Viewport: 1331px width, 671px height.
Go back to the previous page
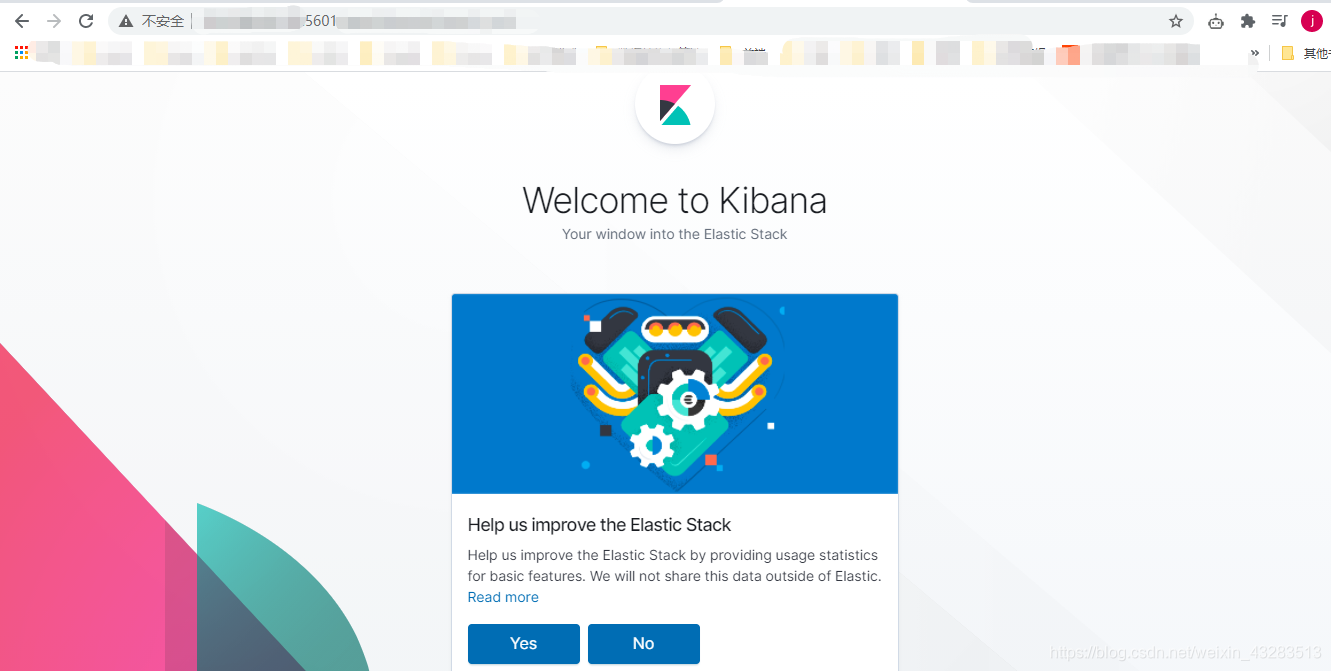pyautogui.click(x=22, y=21)
